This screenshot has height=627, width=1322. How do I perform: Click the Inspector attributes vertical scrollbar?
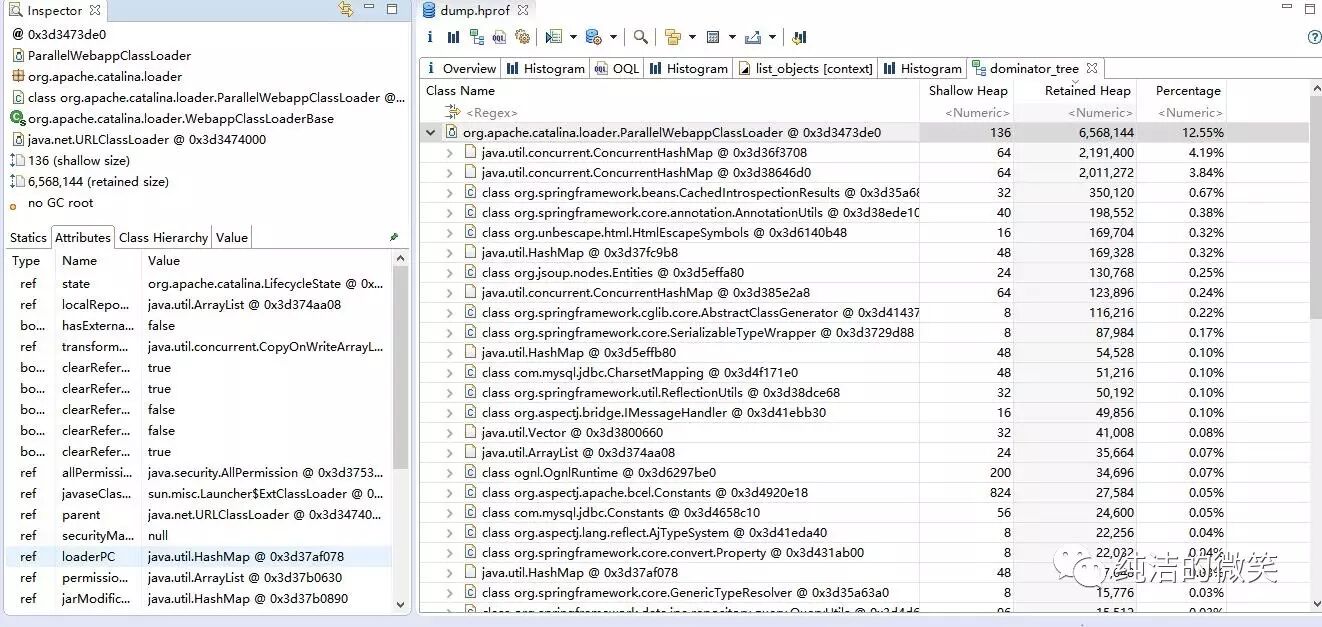pyautogui.click(x=400, y=430)
